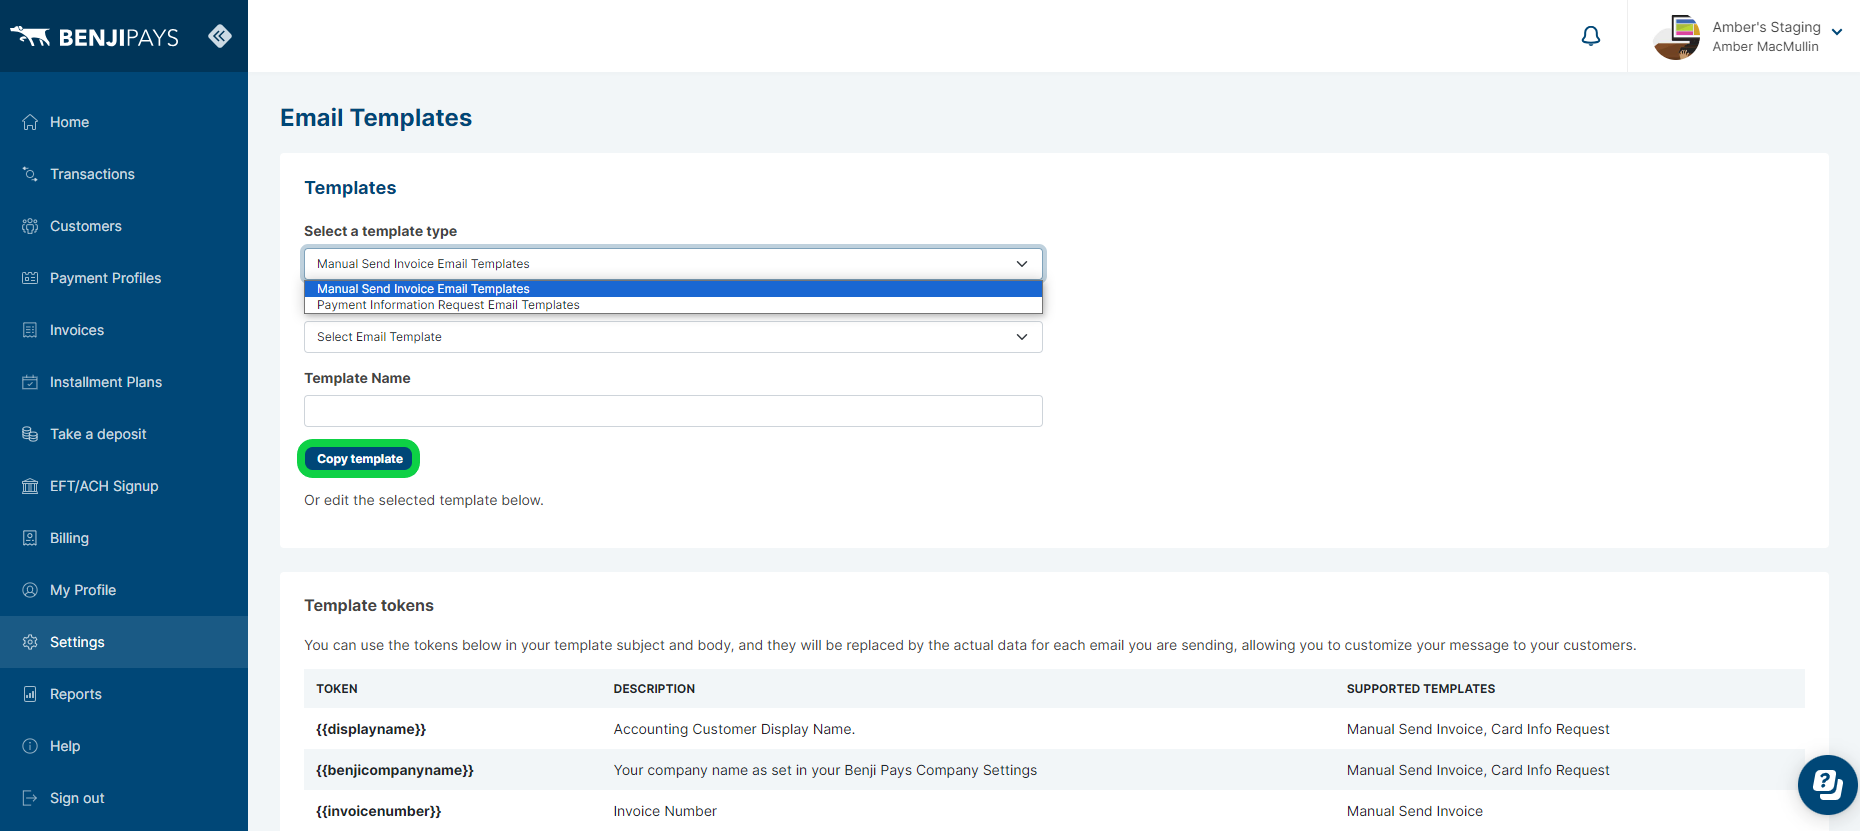Open the Select Email Template dropdown

[x=673, y=337]
